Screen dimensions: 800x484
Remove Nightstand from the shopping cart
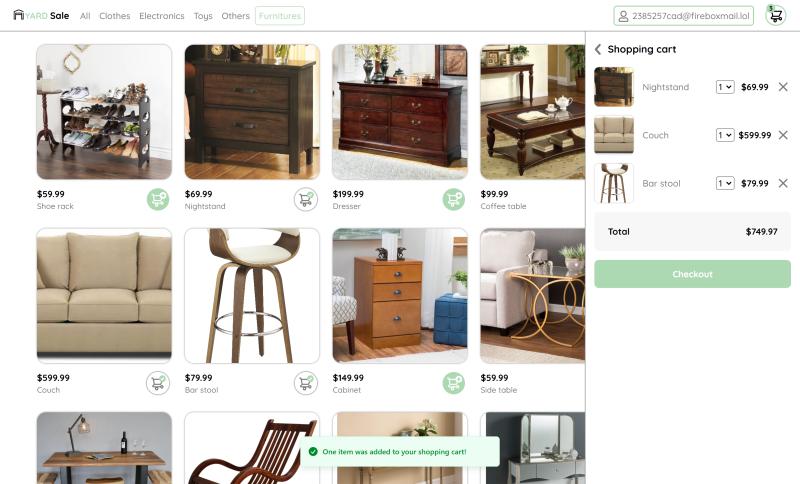(783, 87)
